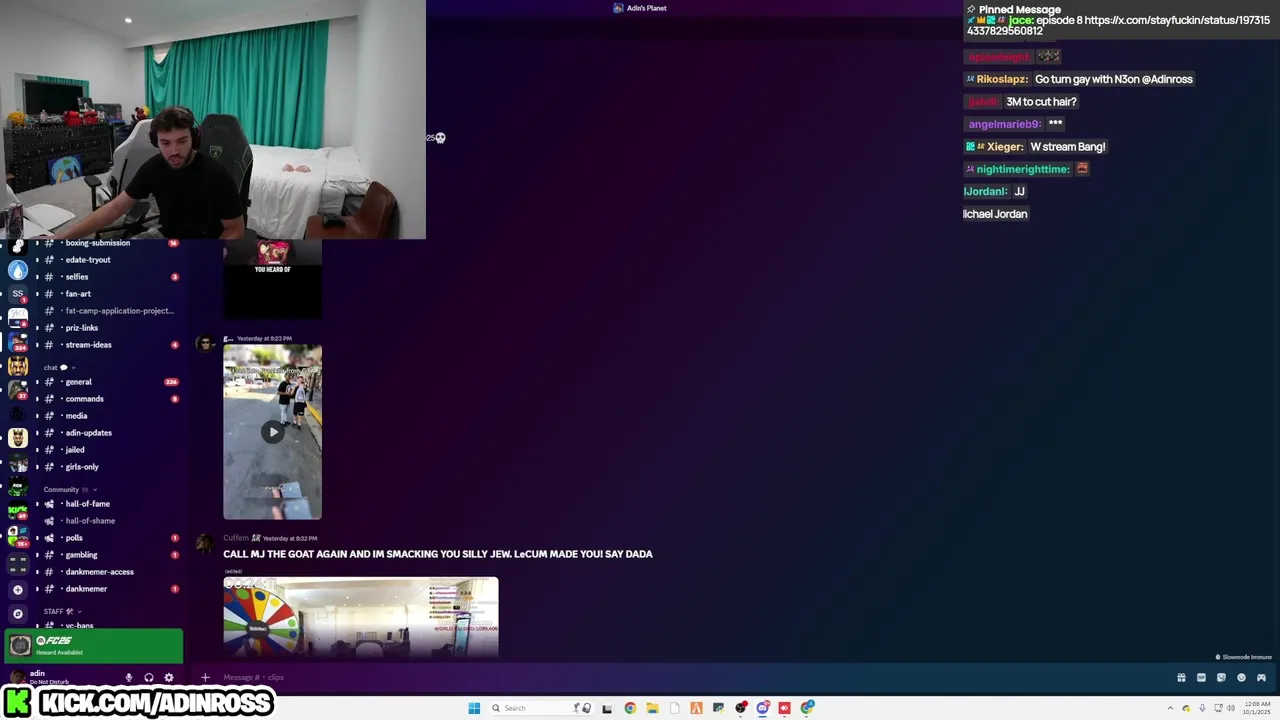Open the jailed channel
Image resolution: width=1280 pixels, height=720 pixels.
point(75,450)
